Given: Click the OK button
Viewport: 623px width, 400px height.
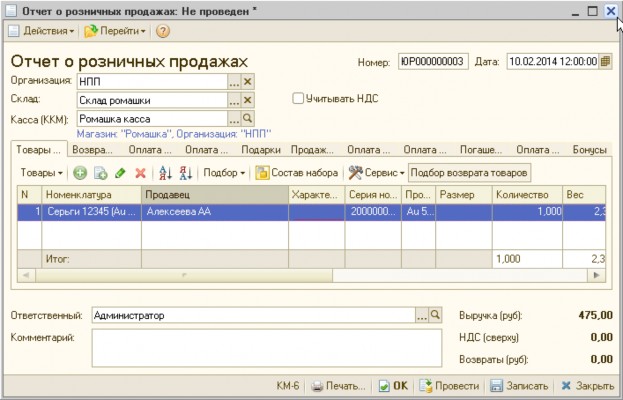Looking at the screenshot, I should [x=393, y=386].
